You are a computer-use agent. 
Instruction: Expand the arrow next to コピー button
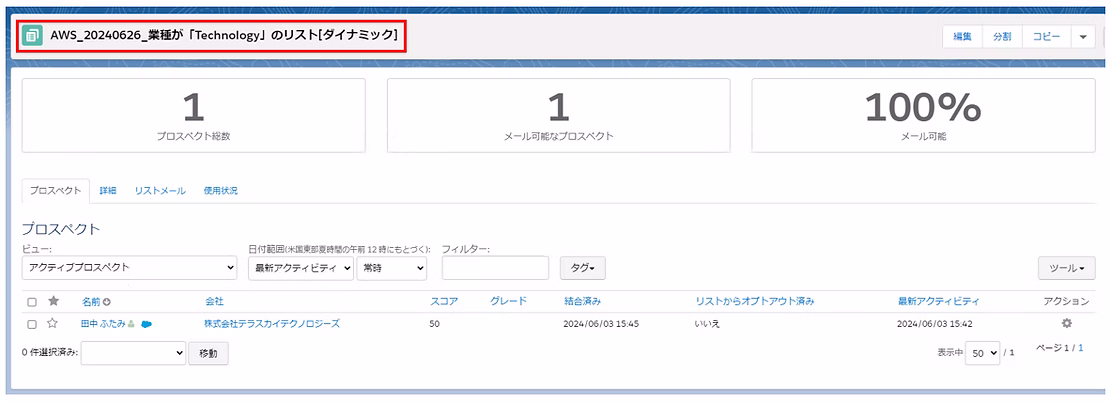coord(1082,37)
